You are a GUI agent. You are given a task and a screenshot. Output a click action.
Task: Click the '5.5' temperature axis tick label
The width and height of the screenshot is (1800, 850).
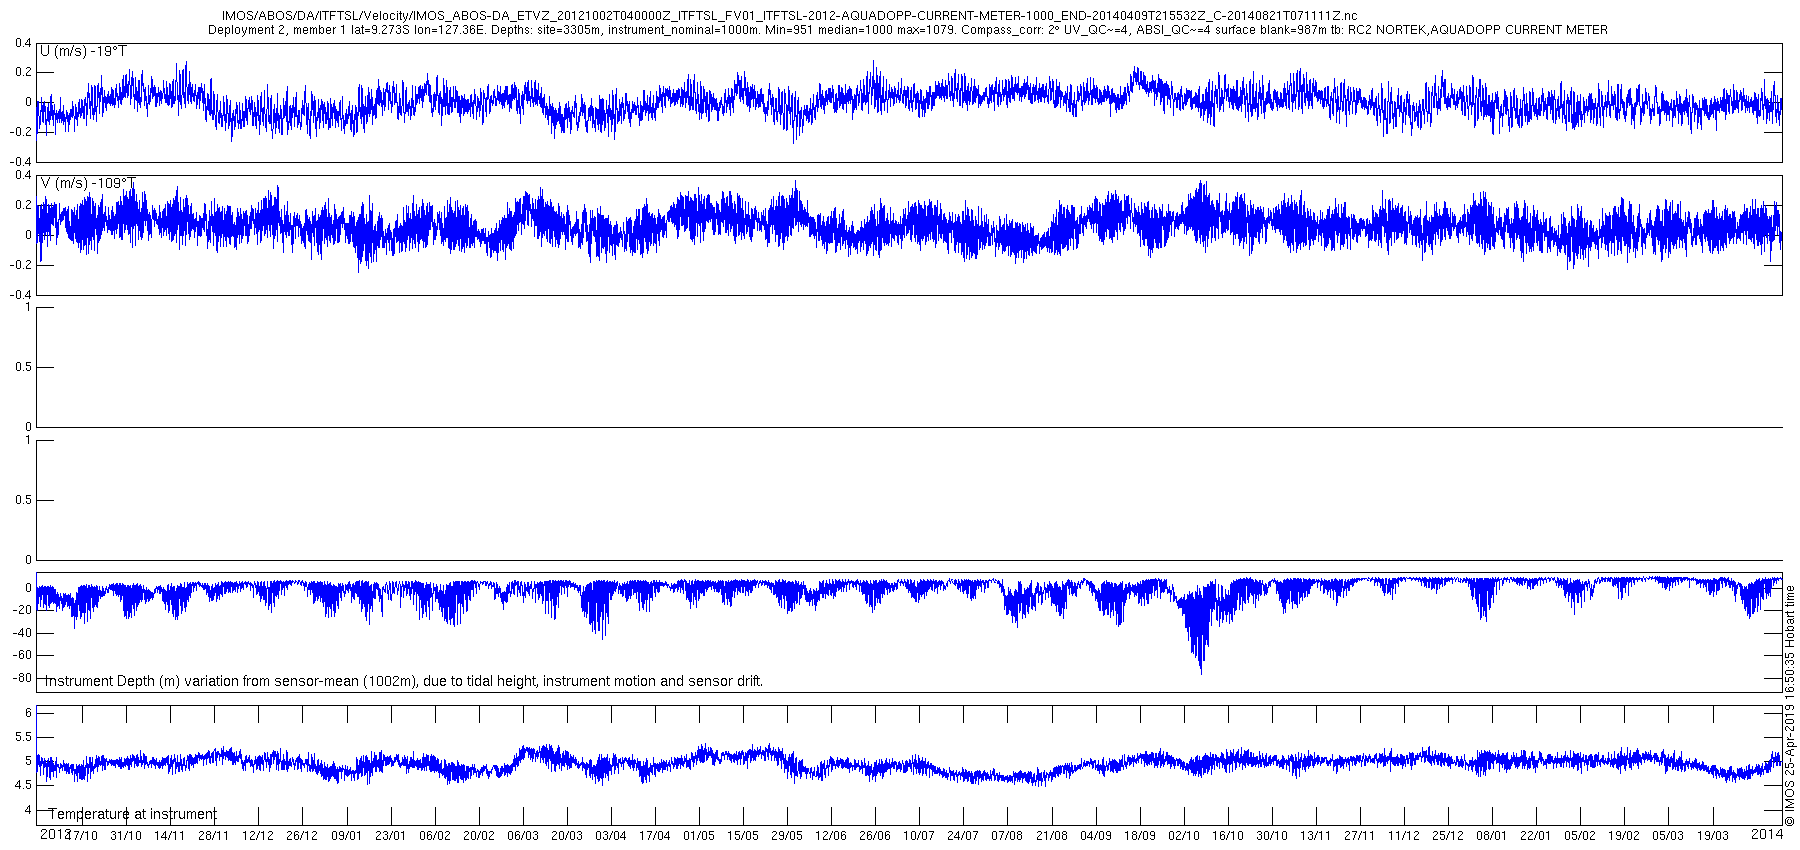[x=24, y=737]
